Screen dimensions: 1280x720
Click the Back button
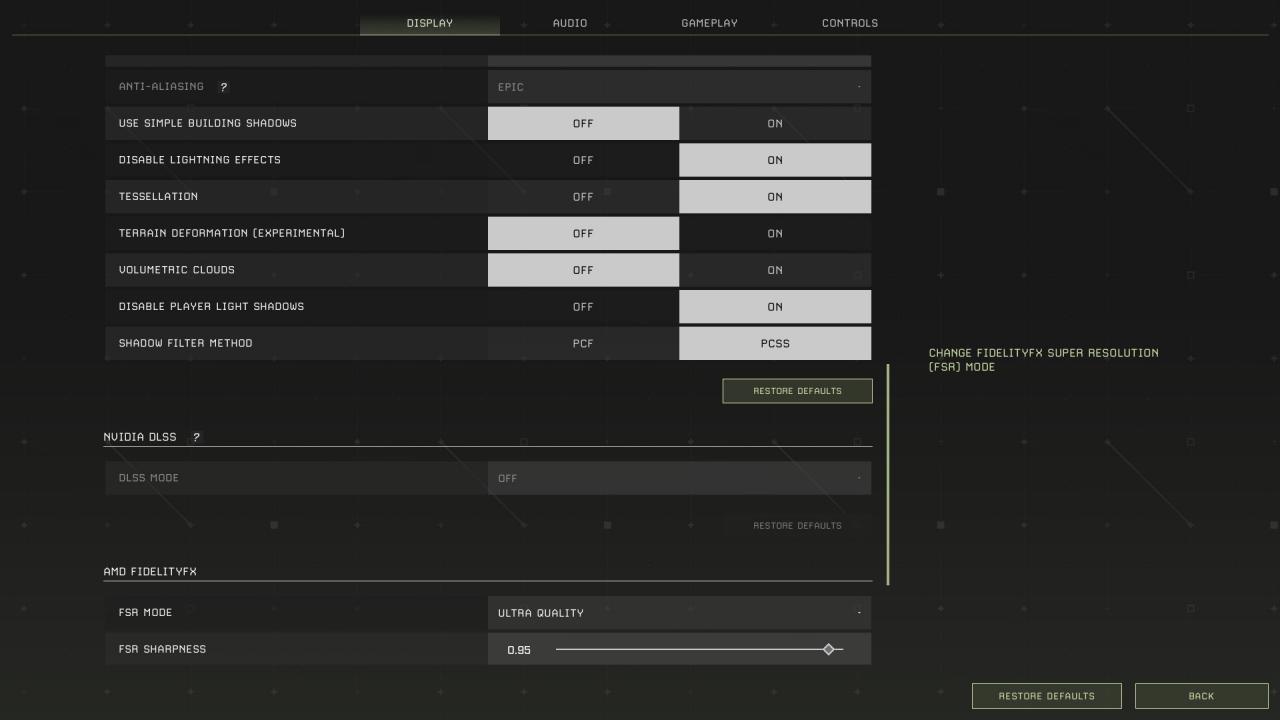[x=1201, y=696]
